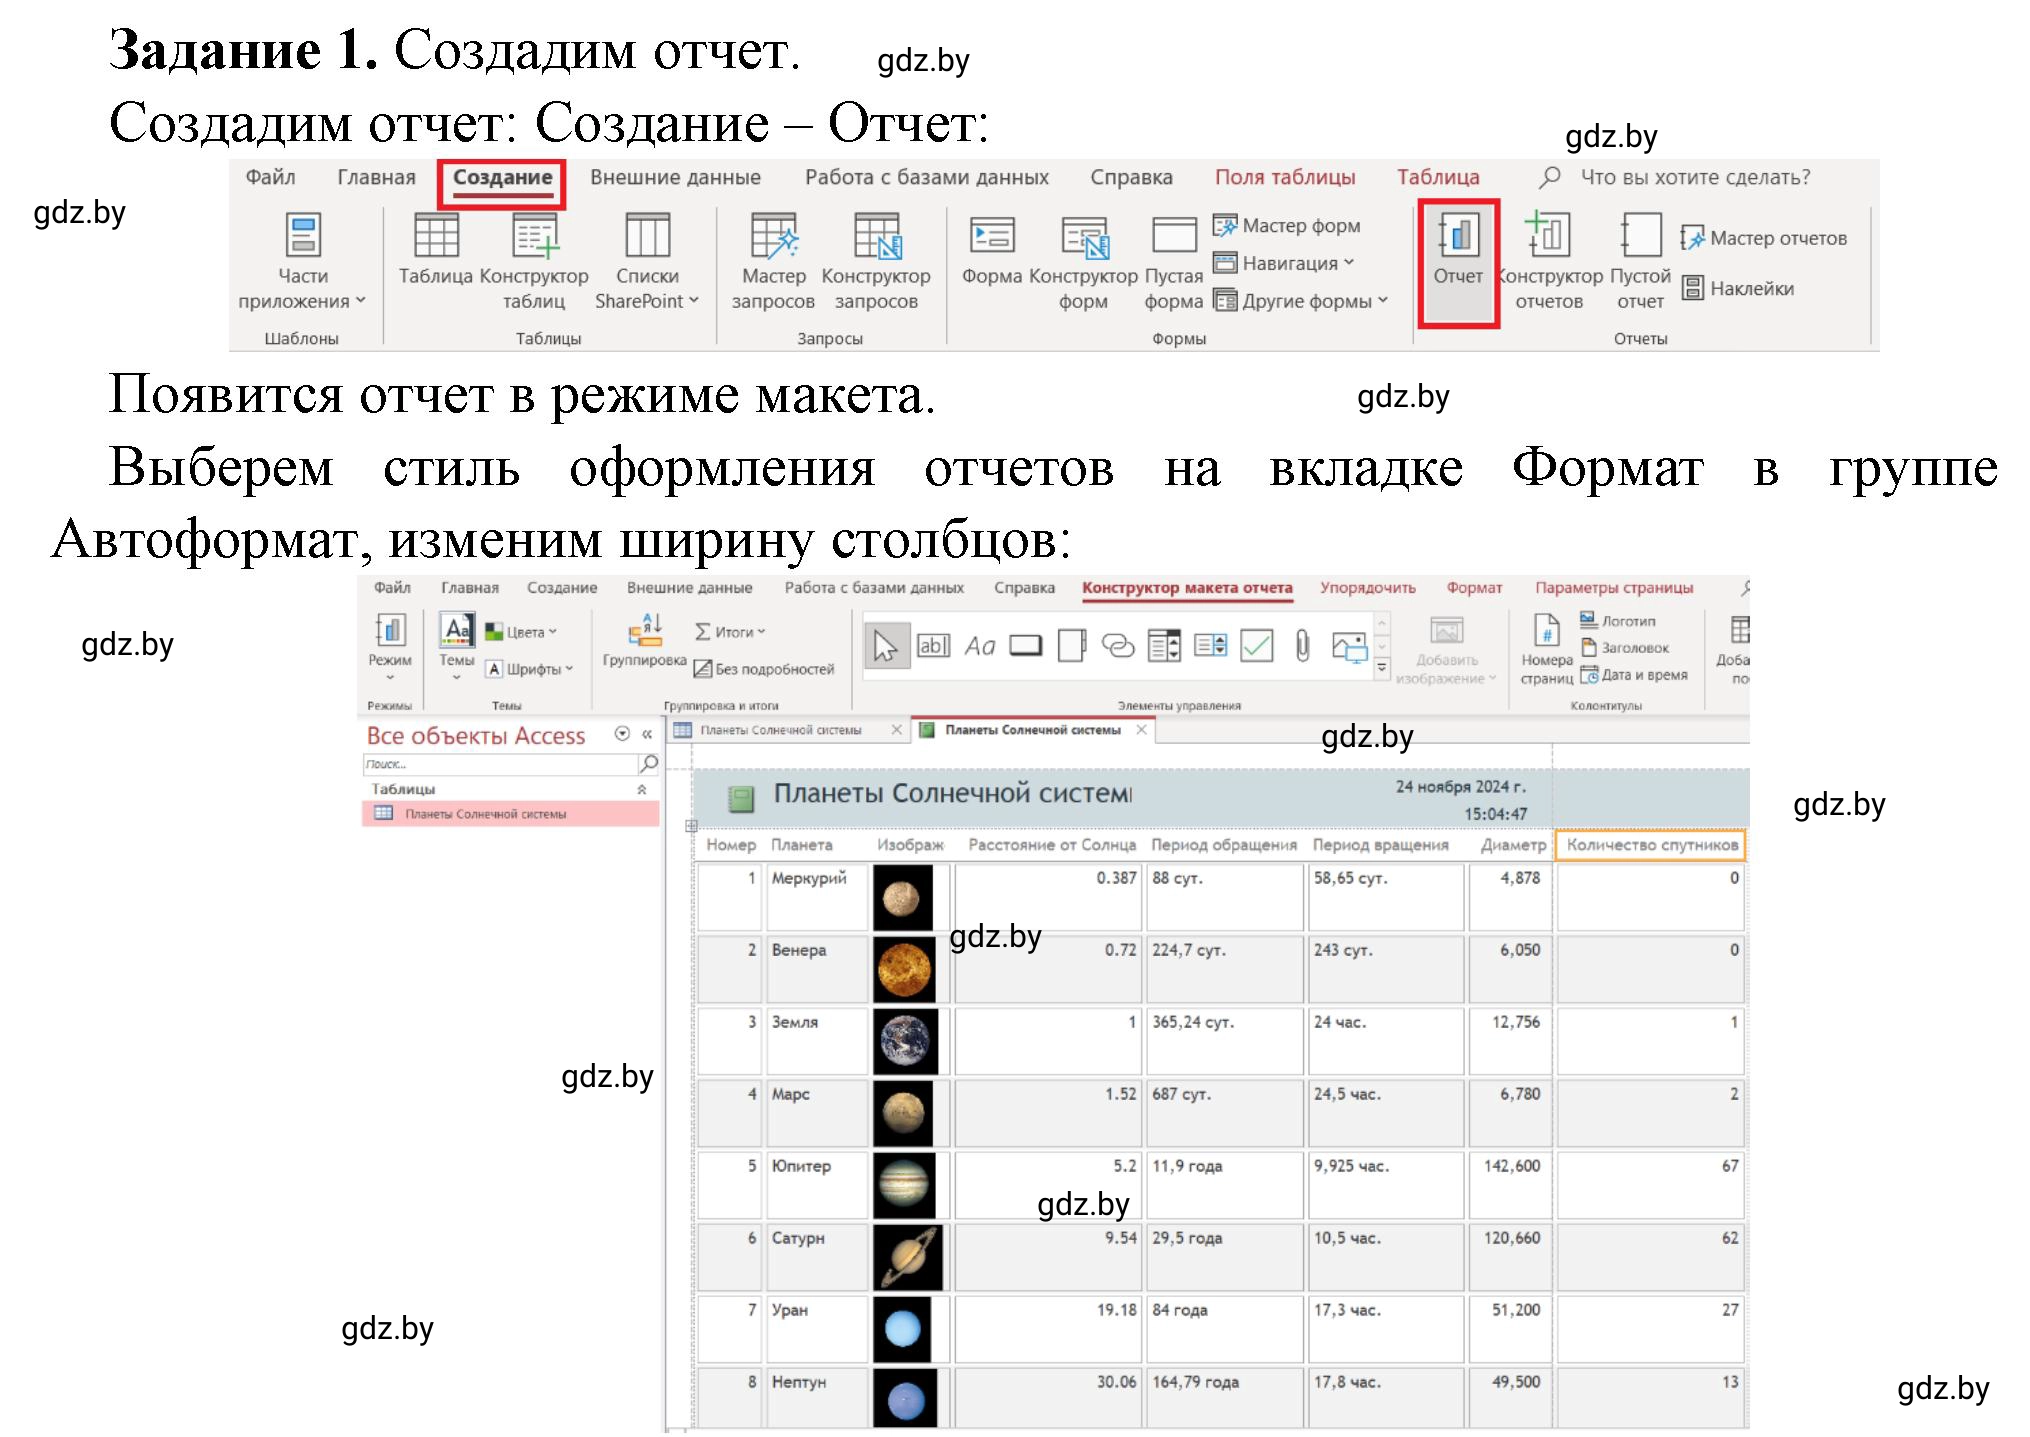Choose the text box 'ab|' control
2030x1437 pixels.
pos(933,646)
